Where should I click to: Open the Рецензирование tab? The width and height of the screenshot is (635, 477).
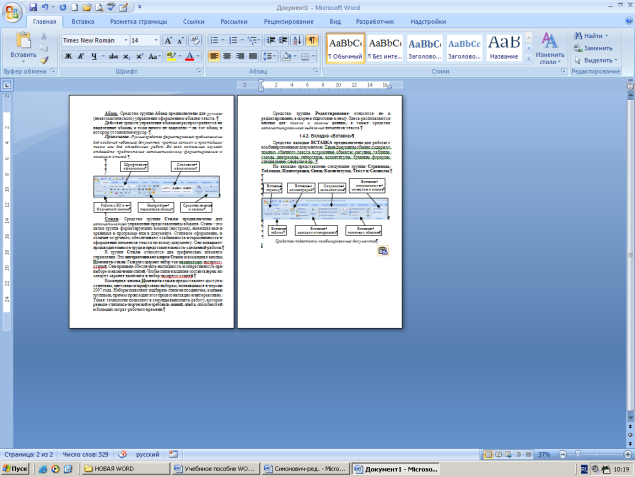pyautogui.click(x=288, y=21)
